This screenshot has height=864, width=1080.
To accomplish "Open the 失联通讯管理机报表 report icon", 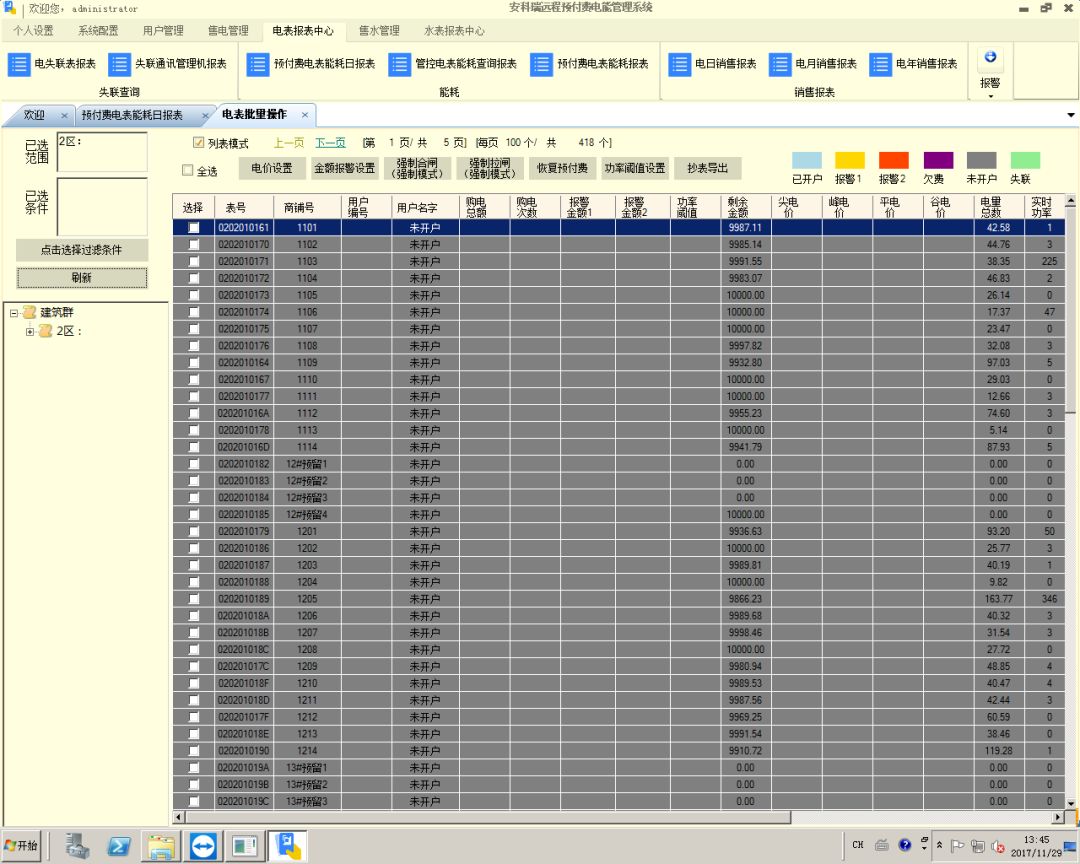I will tap(119, 64).
